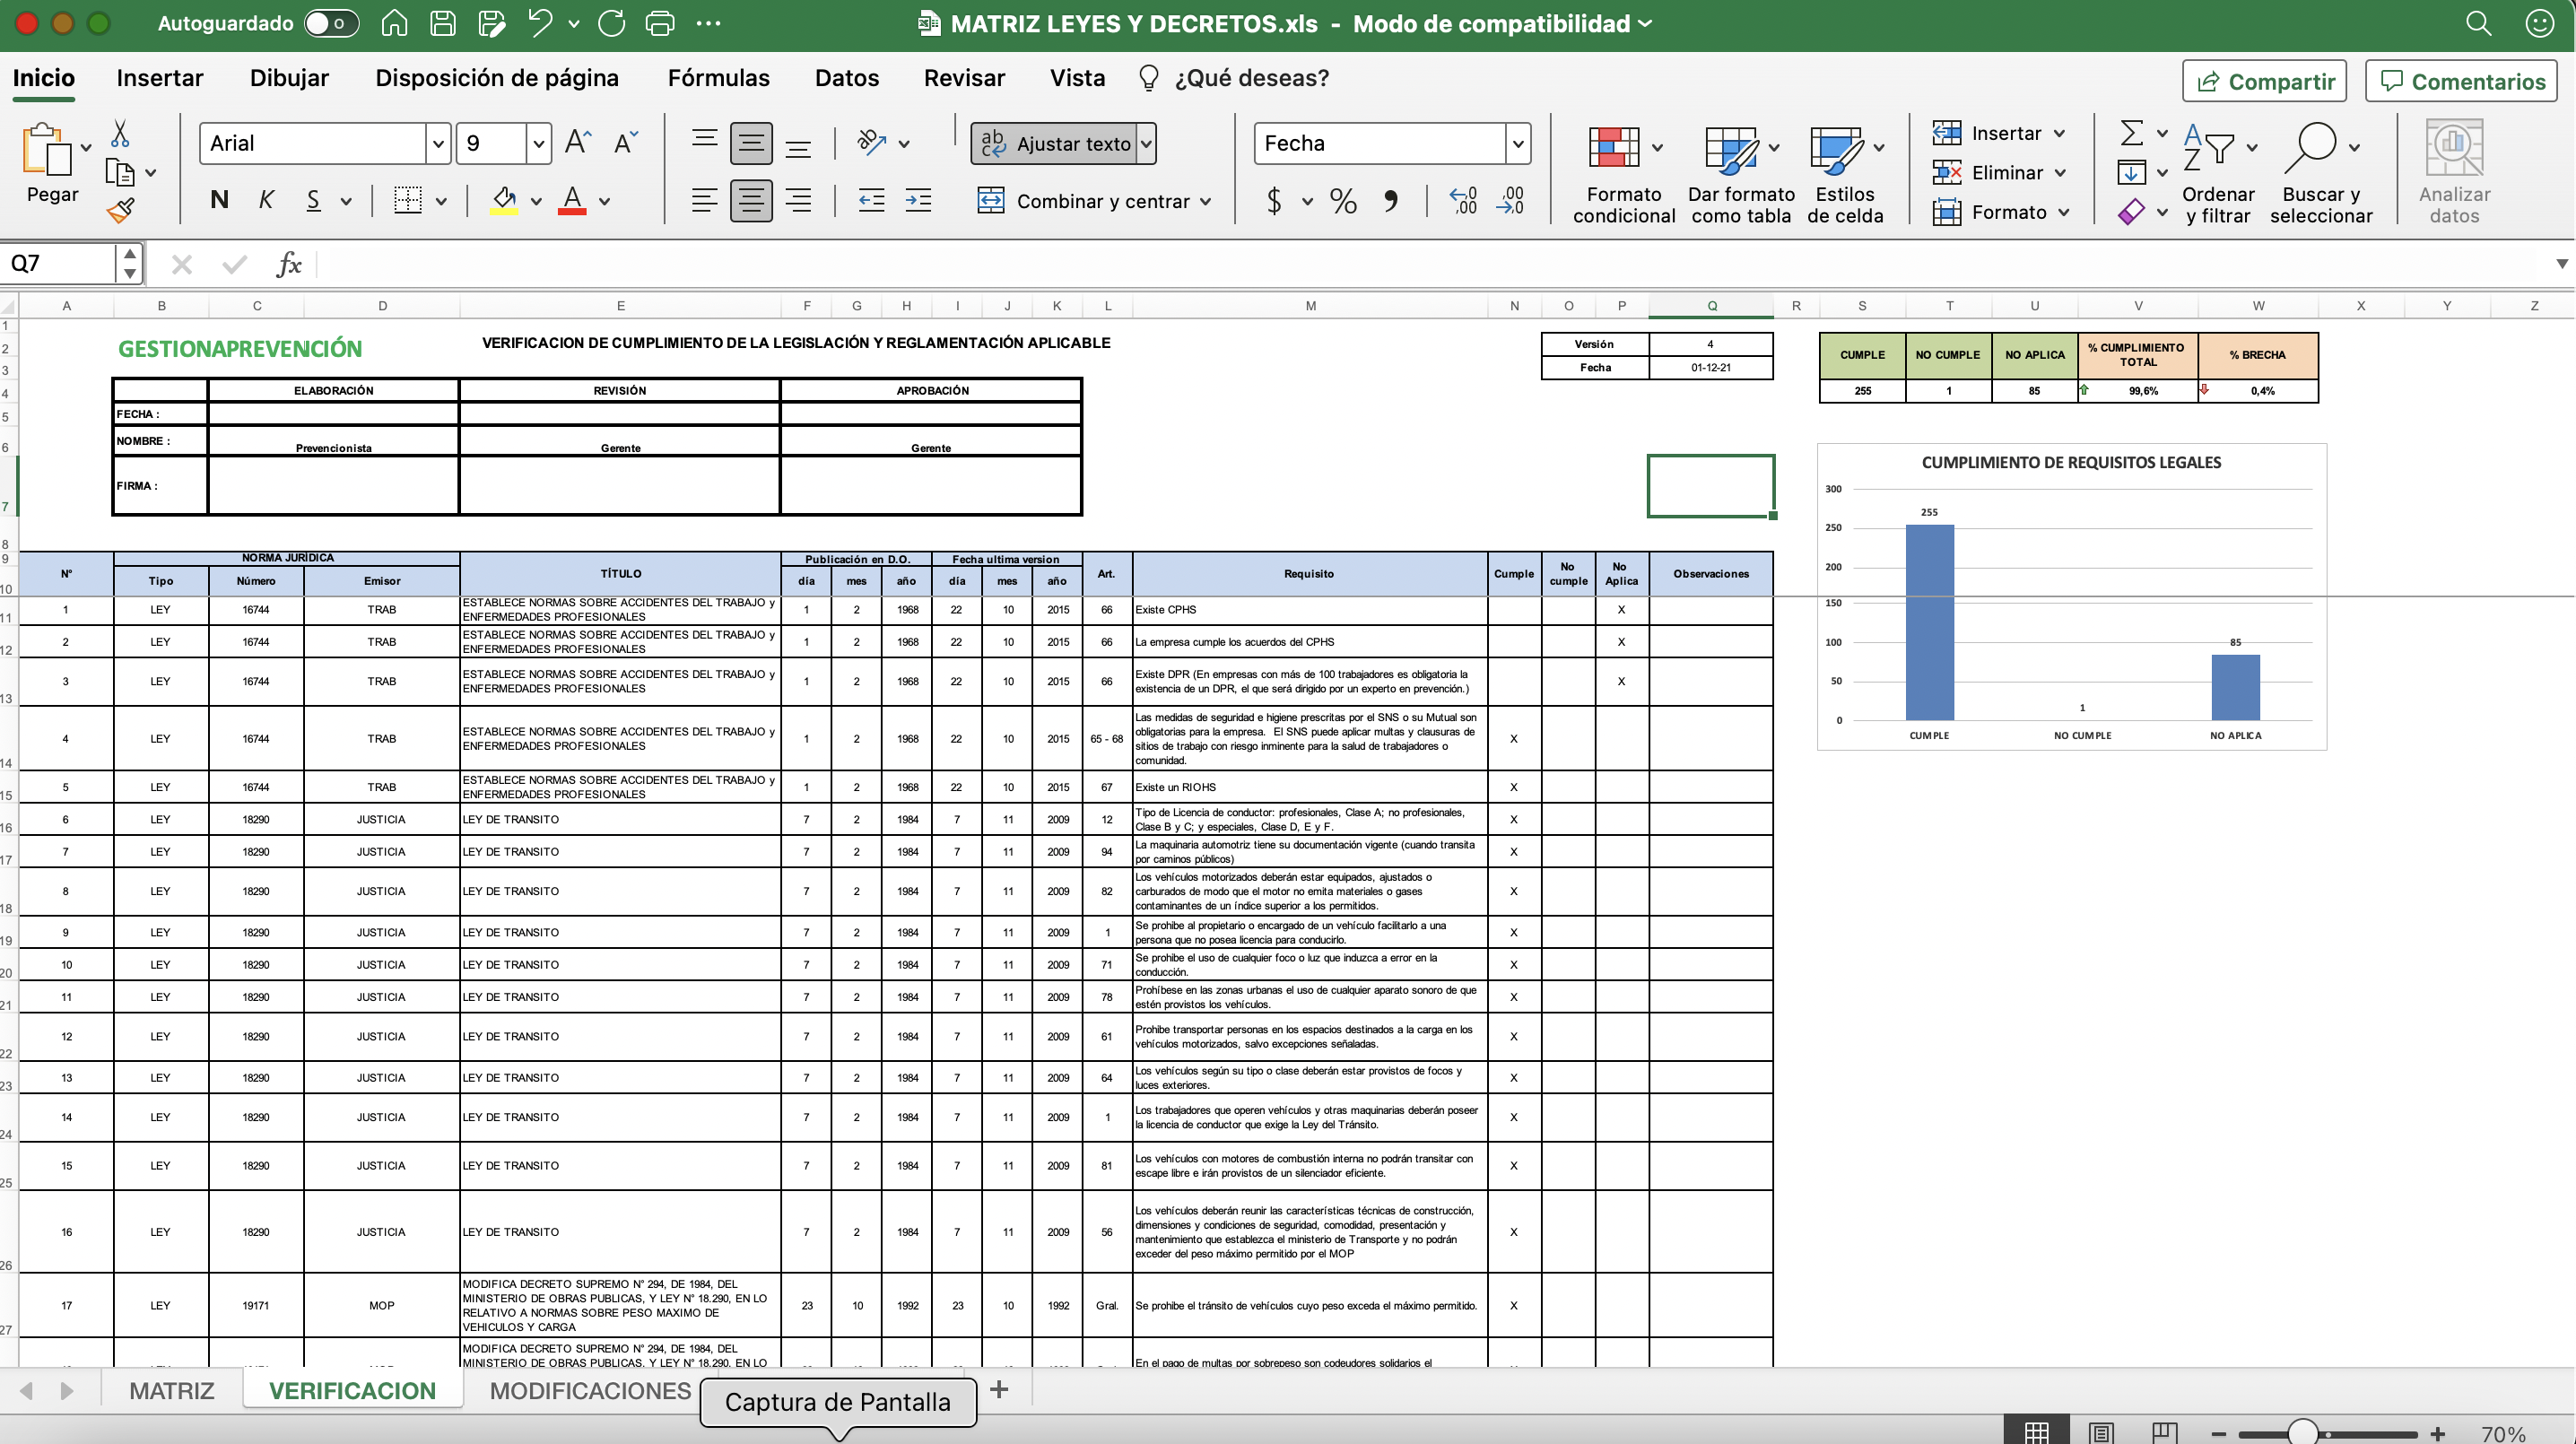2576x1444 pixels.
Task: Align text to middle vertically
Action: (x=750, y=143)
